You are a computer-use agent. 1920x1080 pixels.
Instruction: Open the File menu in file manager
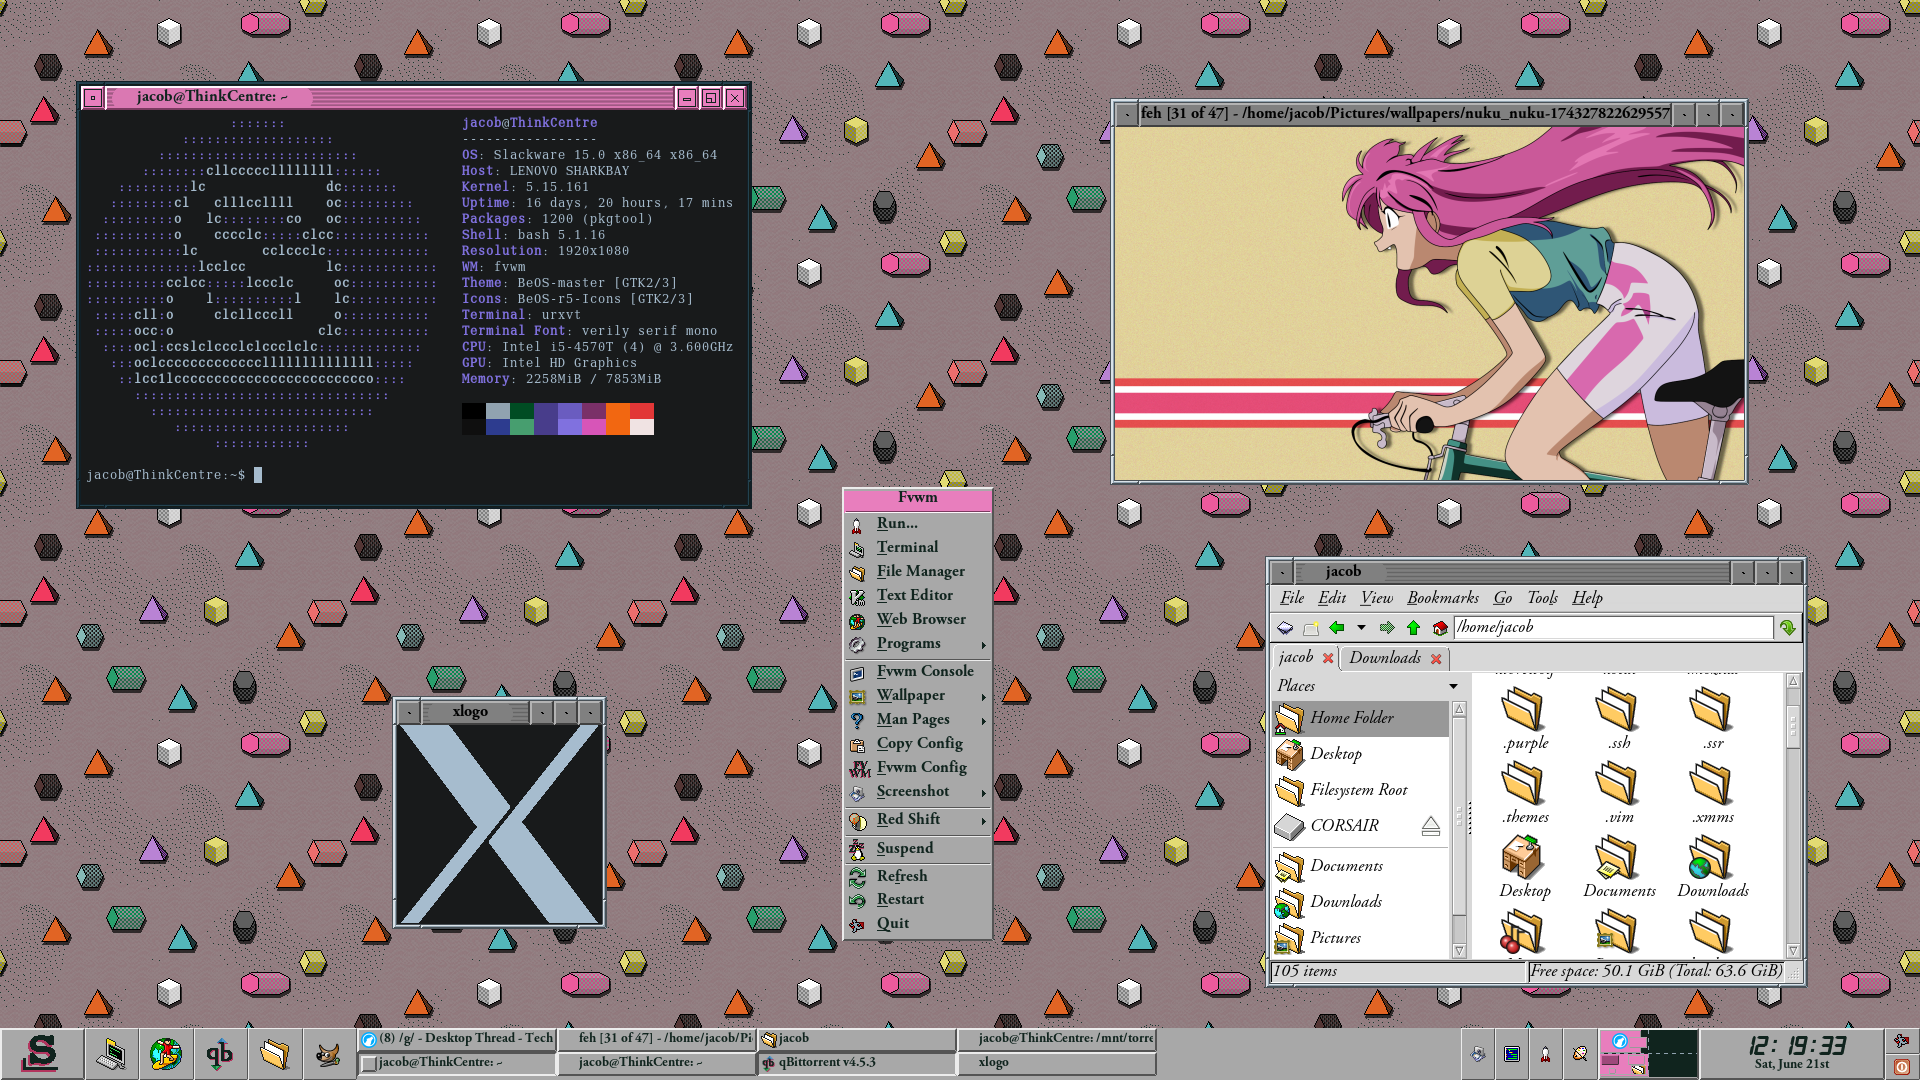(1291, 598)
